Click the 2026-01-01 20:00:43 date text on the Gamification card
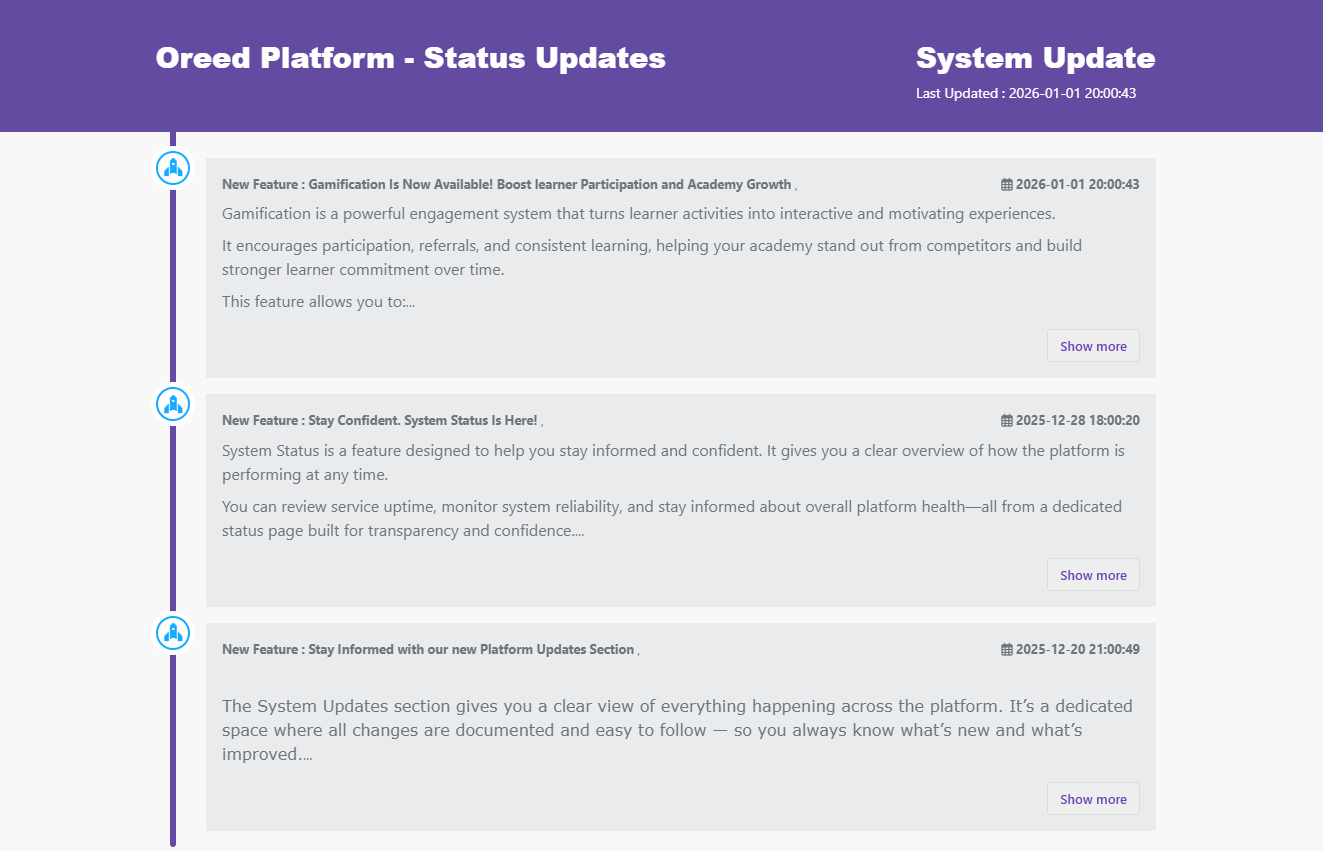The width and height of the screenshot is (1323, 851). (1077, 185)
